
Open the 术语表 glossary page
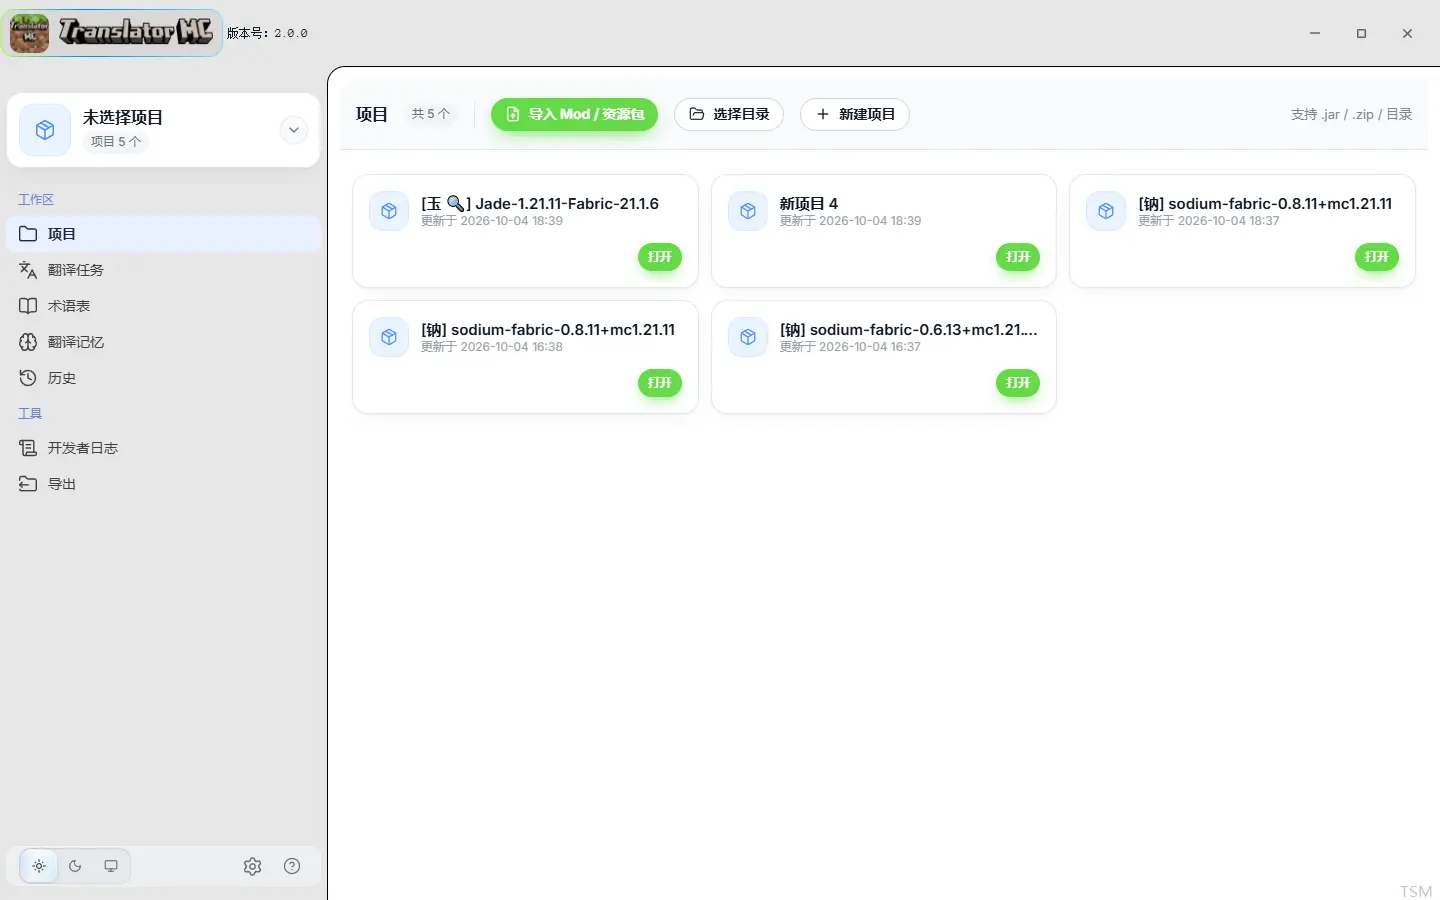coord(163,306)
